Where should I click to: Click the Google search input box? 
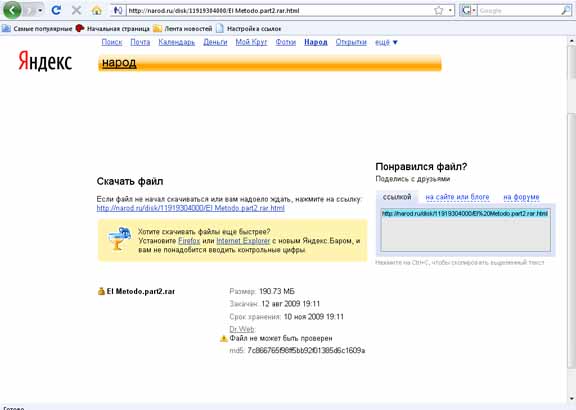(x=519, y=11)
